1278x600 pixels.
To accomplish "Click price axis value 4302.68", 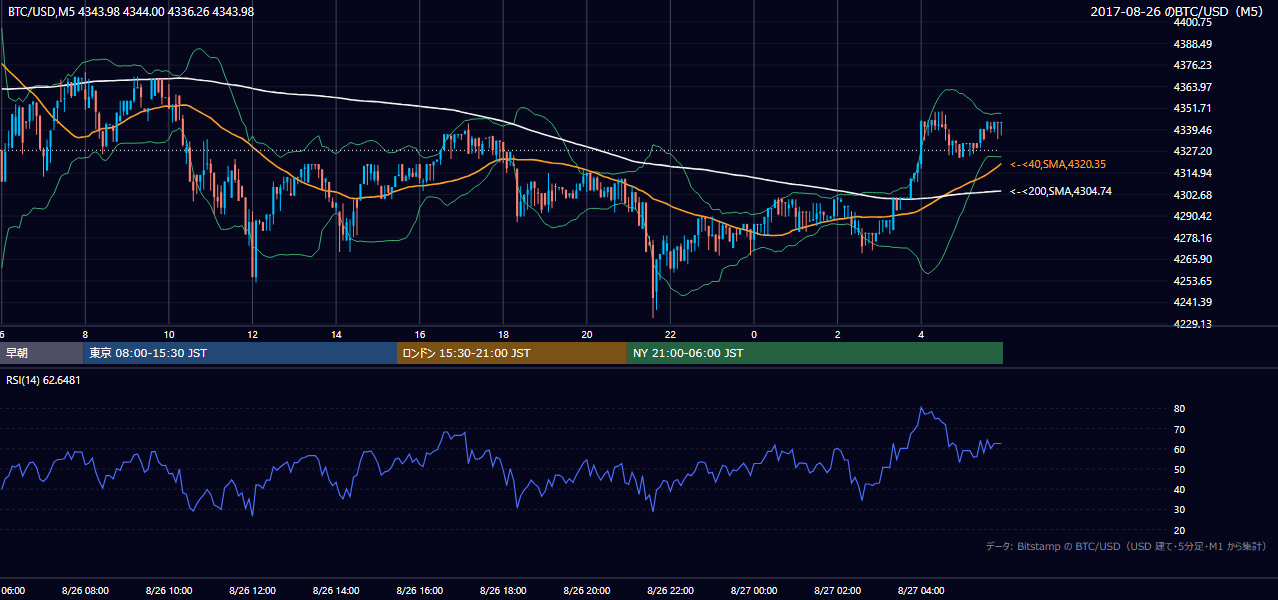I will tap(1193, 195).
